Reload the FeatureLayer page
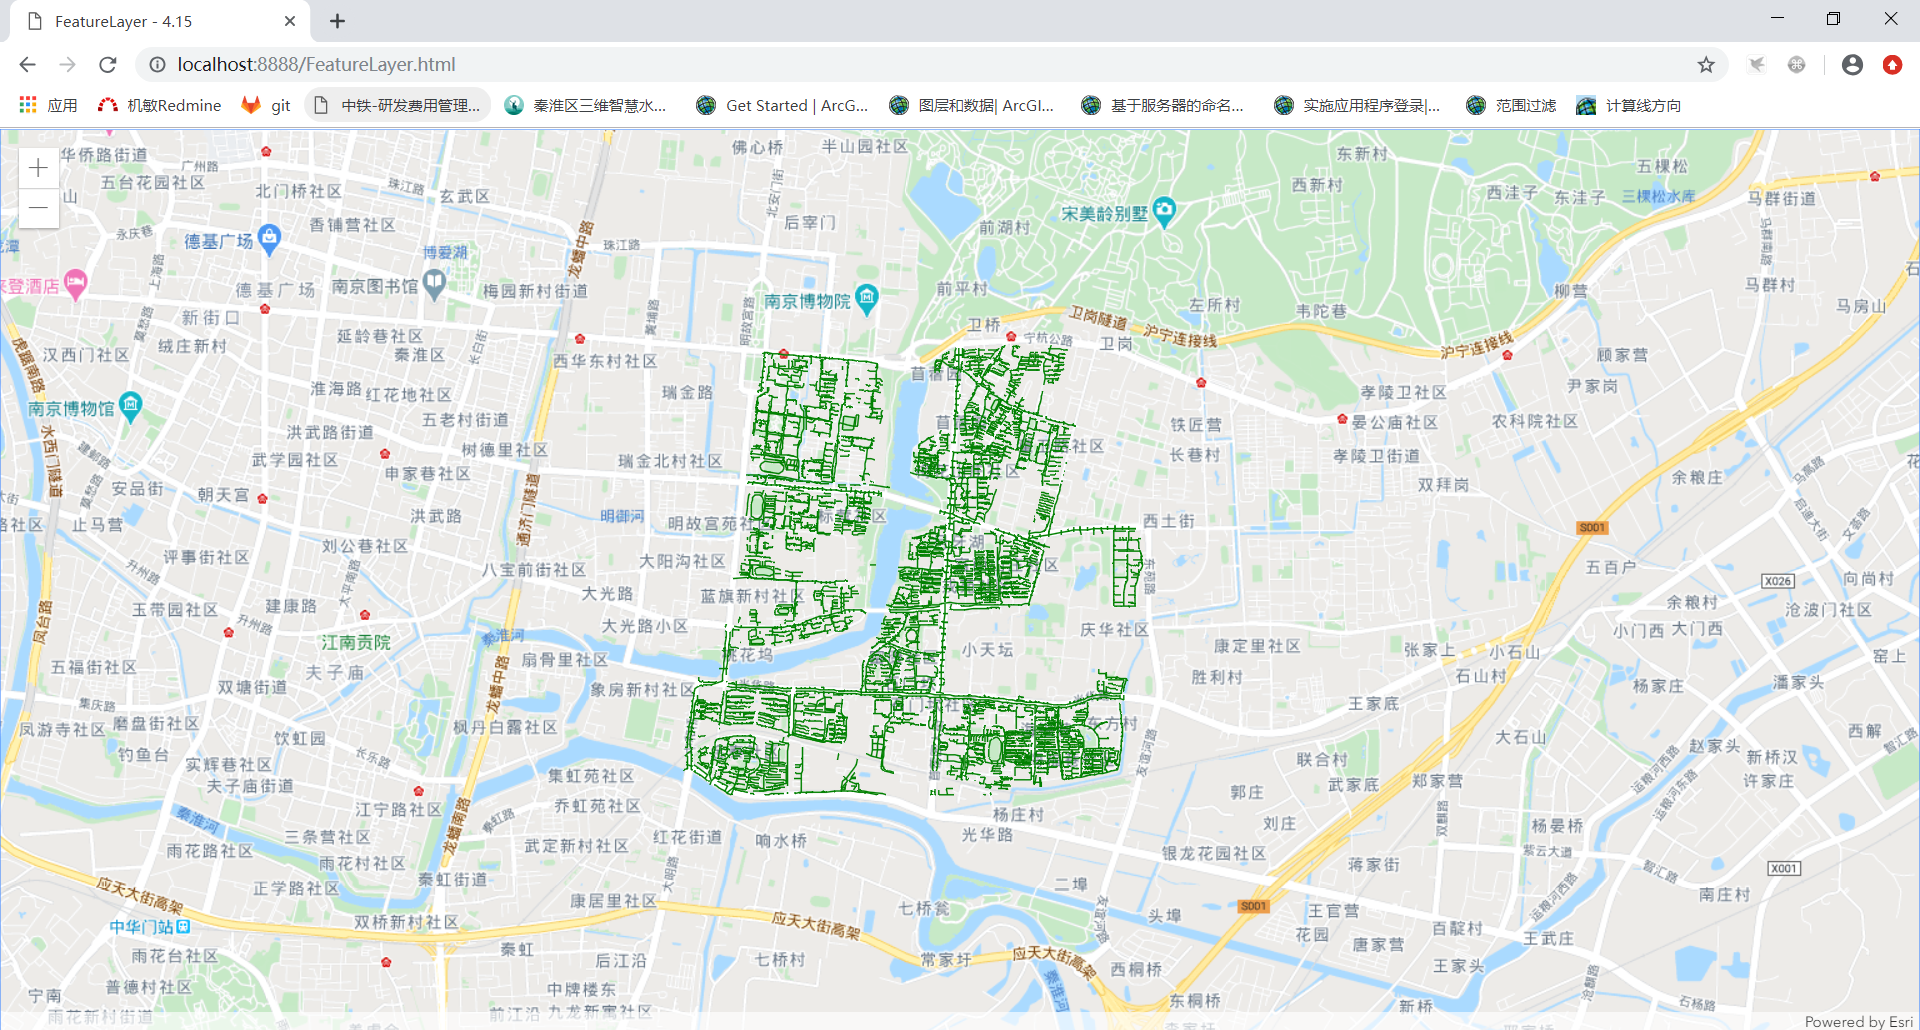The height and width of the screenshot is (1030, 1920). pos(107,64)
